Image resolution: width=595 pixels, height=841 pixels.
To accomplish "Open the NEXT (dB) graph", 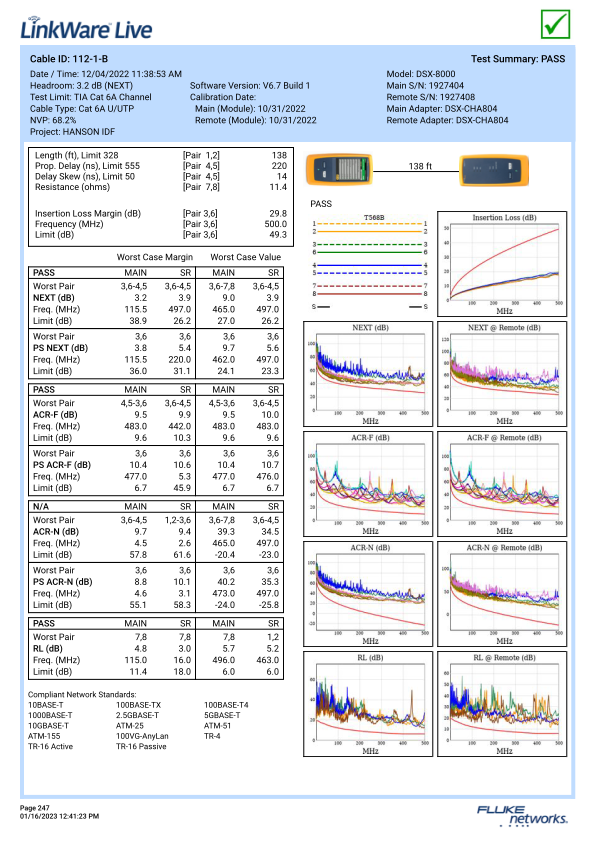I will click(368, 374).
